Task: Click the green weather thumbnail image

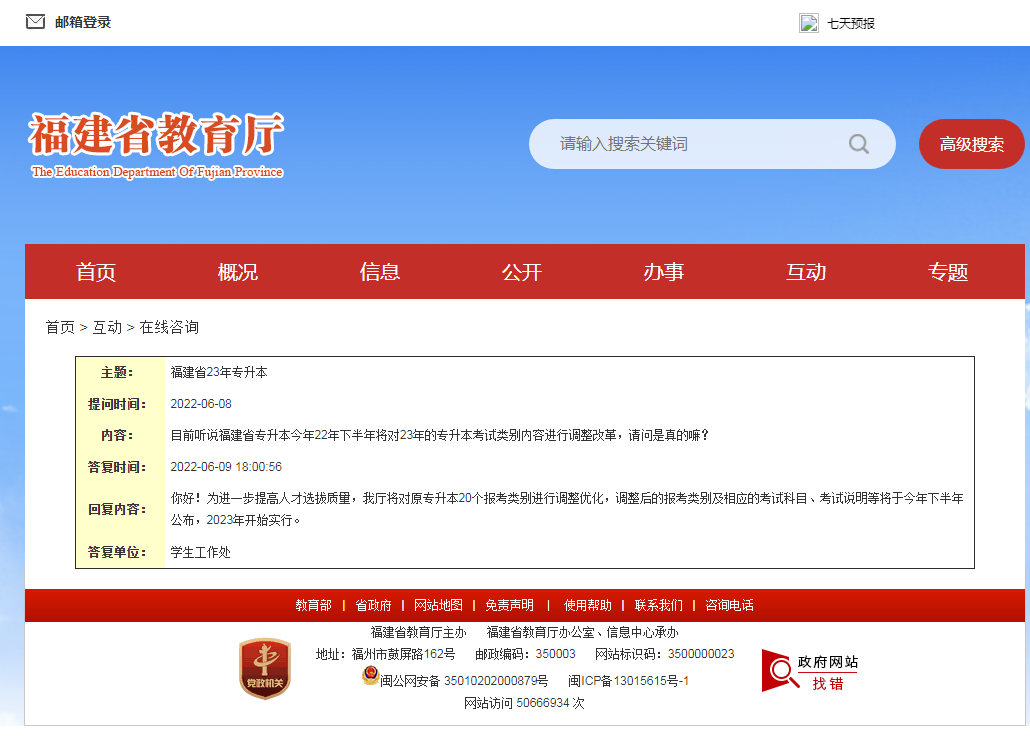Action: pyautogui.click(x=807, y=22)
